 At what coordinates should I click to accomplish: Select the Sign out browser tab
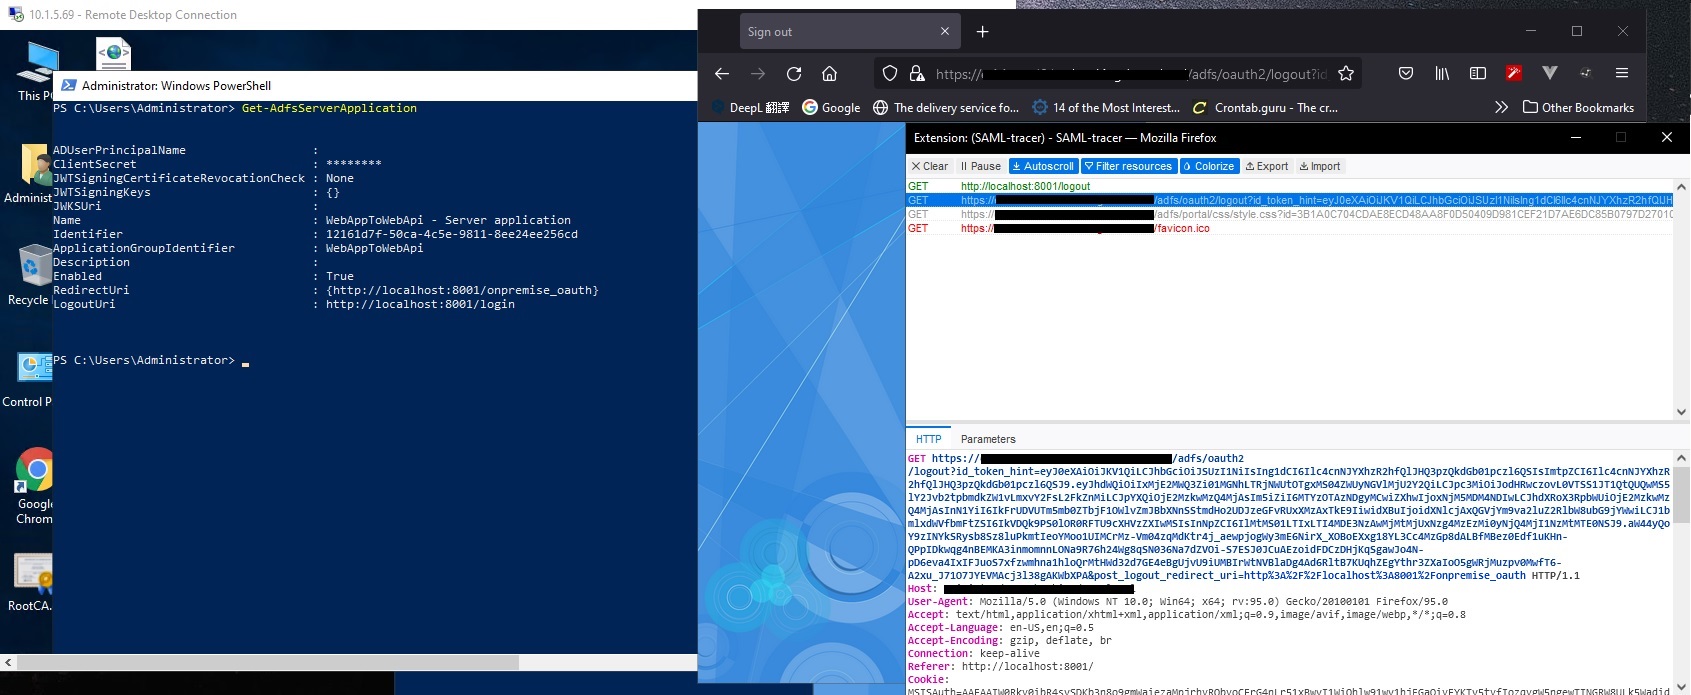pos(849,32)
